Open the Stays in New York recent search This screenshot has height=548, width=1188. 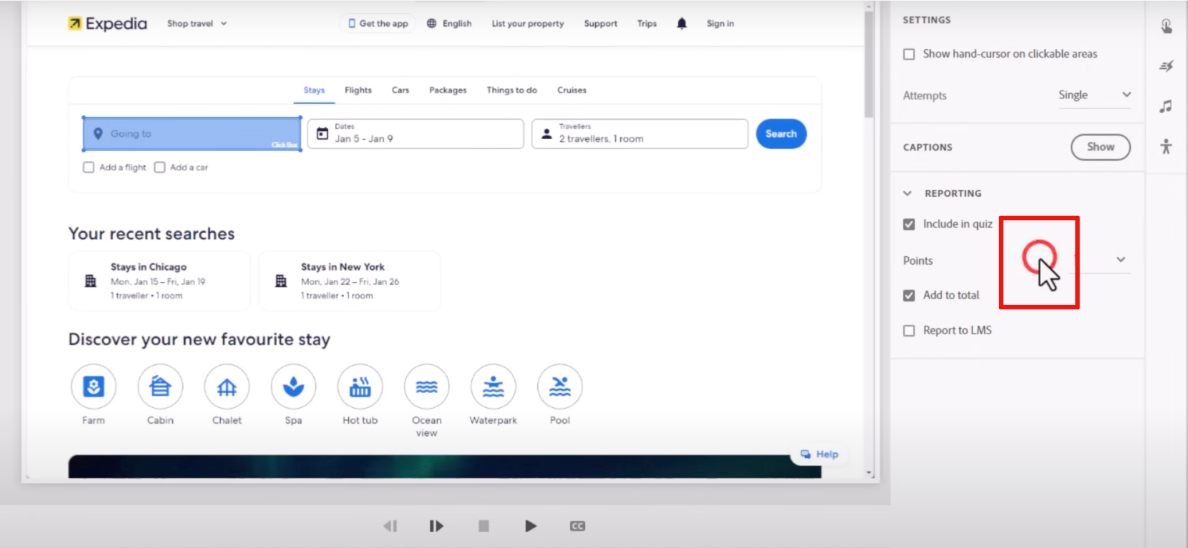pos(349,281)
